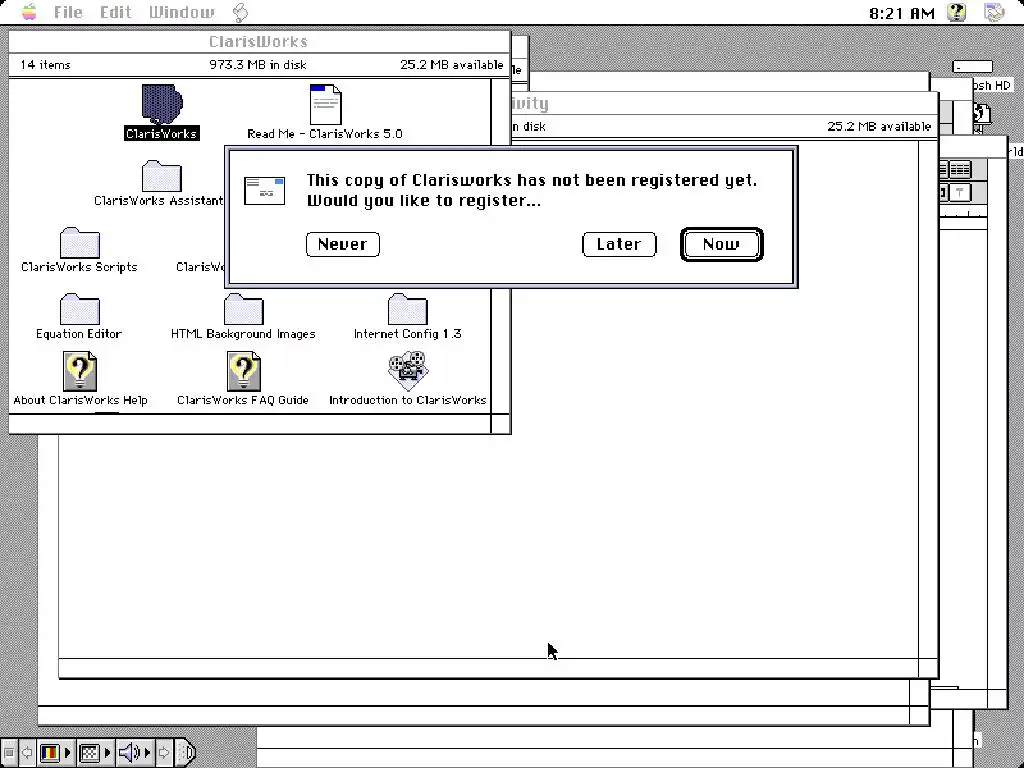Select the ClarisWorks Assistants folder

(x=161, y=176)
